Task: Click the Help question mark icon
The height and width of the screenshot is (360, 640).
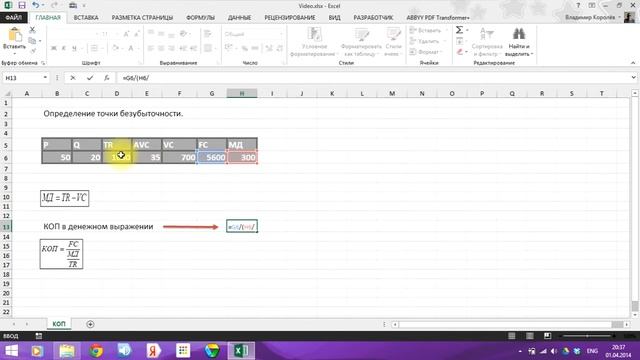Action: pos(578,5)
